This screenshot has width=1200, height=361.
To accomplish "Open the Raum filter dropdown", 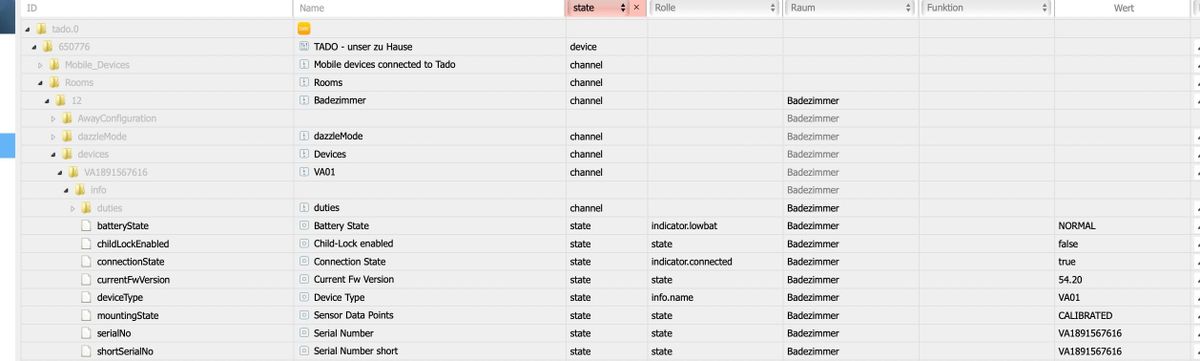I will [x=850, y=8].
